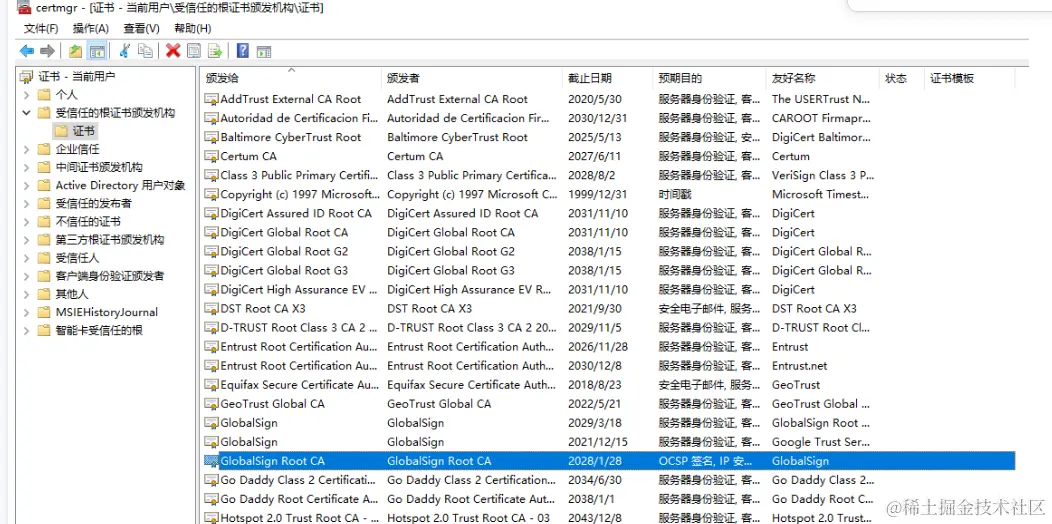Select the highlighted GlobalSign Root CA row
This screenshot has width=1052, height=524.
[x=607, y=461]
